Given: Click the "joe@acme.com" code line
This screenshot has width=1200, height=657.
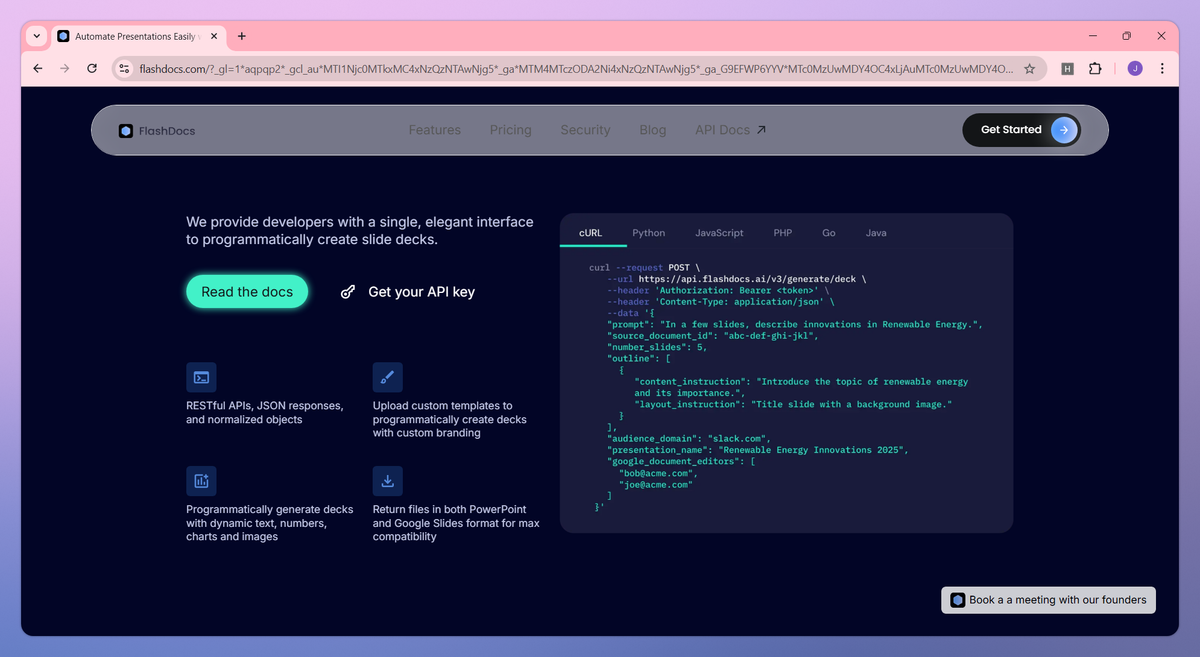Looking at the screenshot, I should (x=655, y=484).
